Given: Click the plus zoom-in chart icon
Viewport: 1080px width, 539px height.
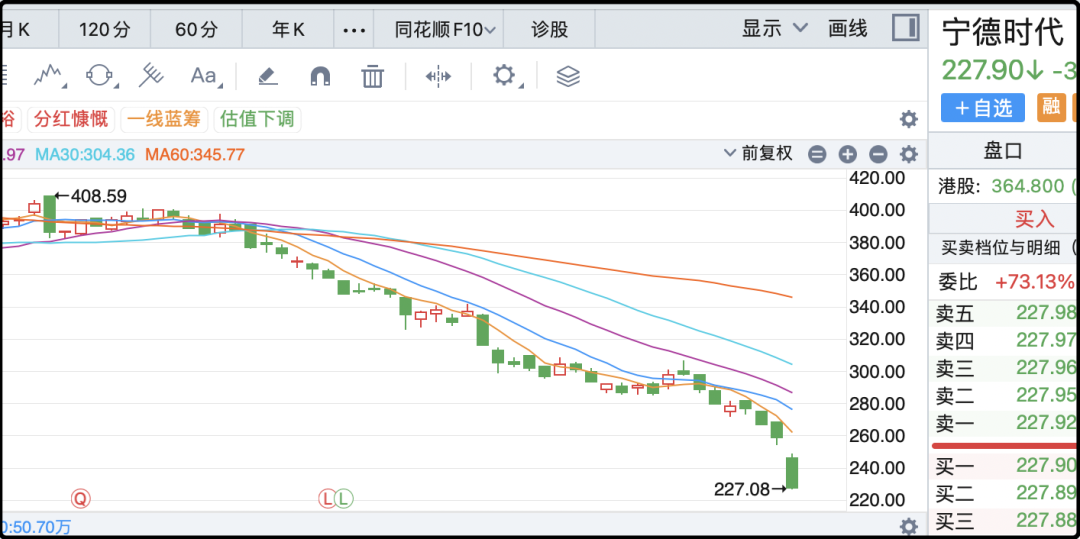Looking at the screenshot, I should pos(847,154).
